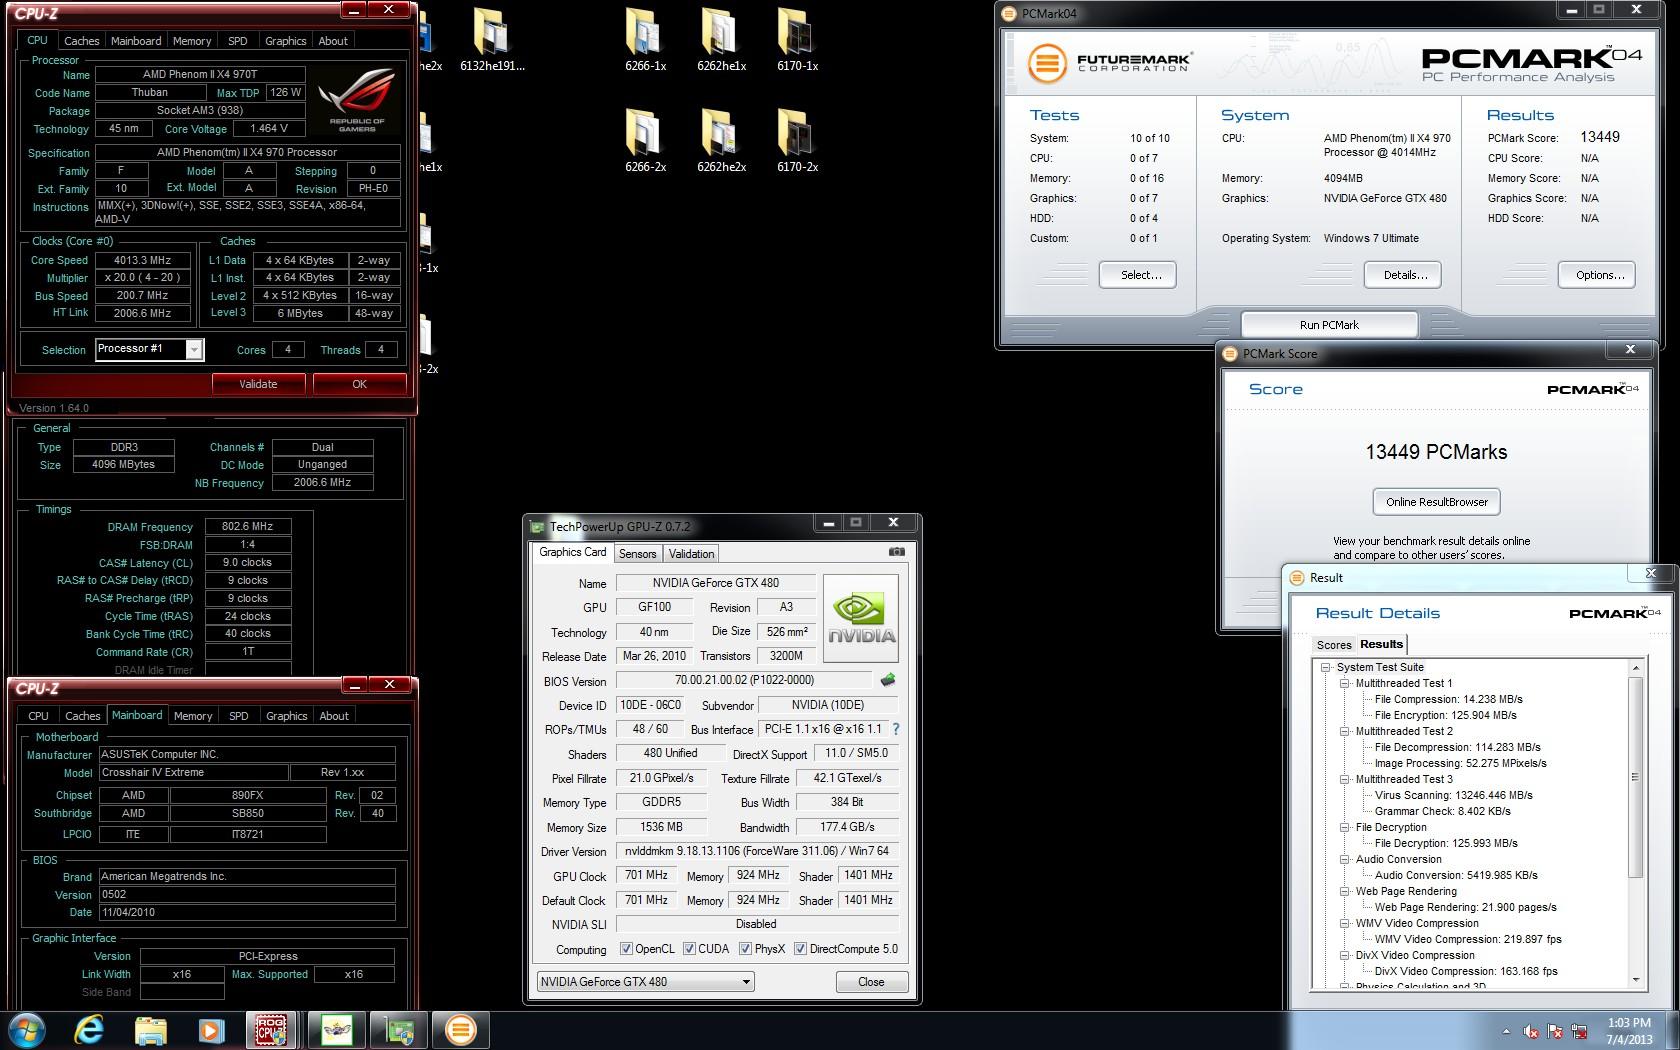Open the 6262he2x desktop folder
Screen dimensions: 1680x1050
[721, 140]
